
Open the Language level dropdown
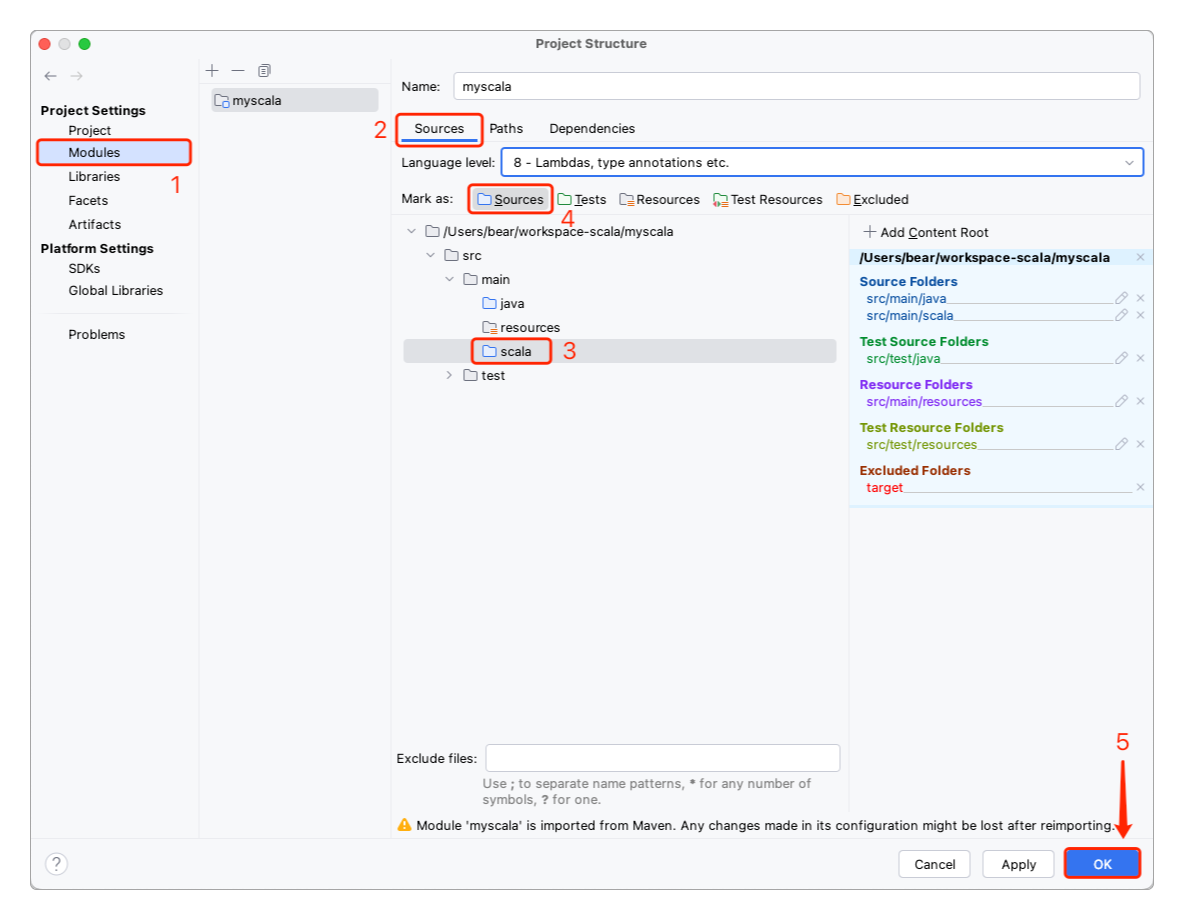(822, 162)
